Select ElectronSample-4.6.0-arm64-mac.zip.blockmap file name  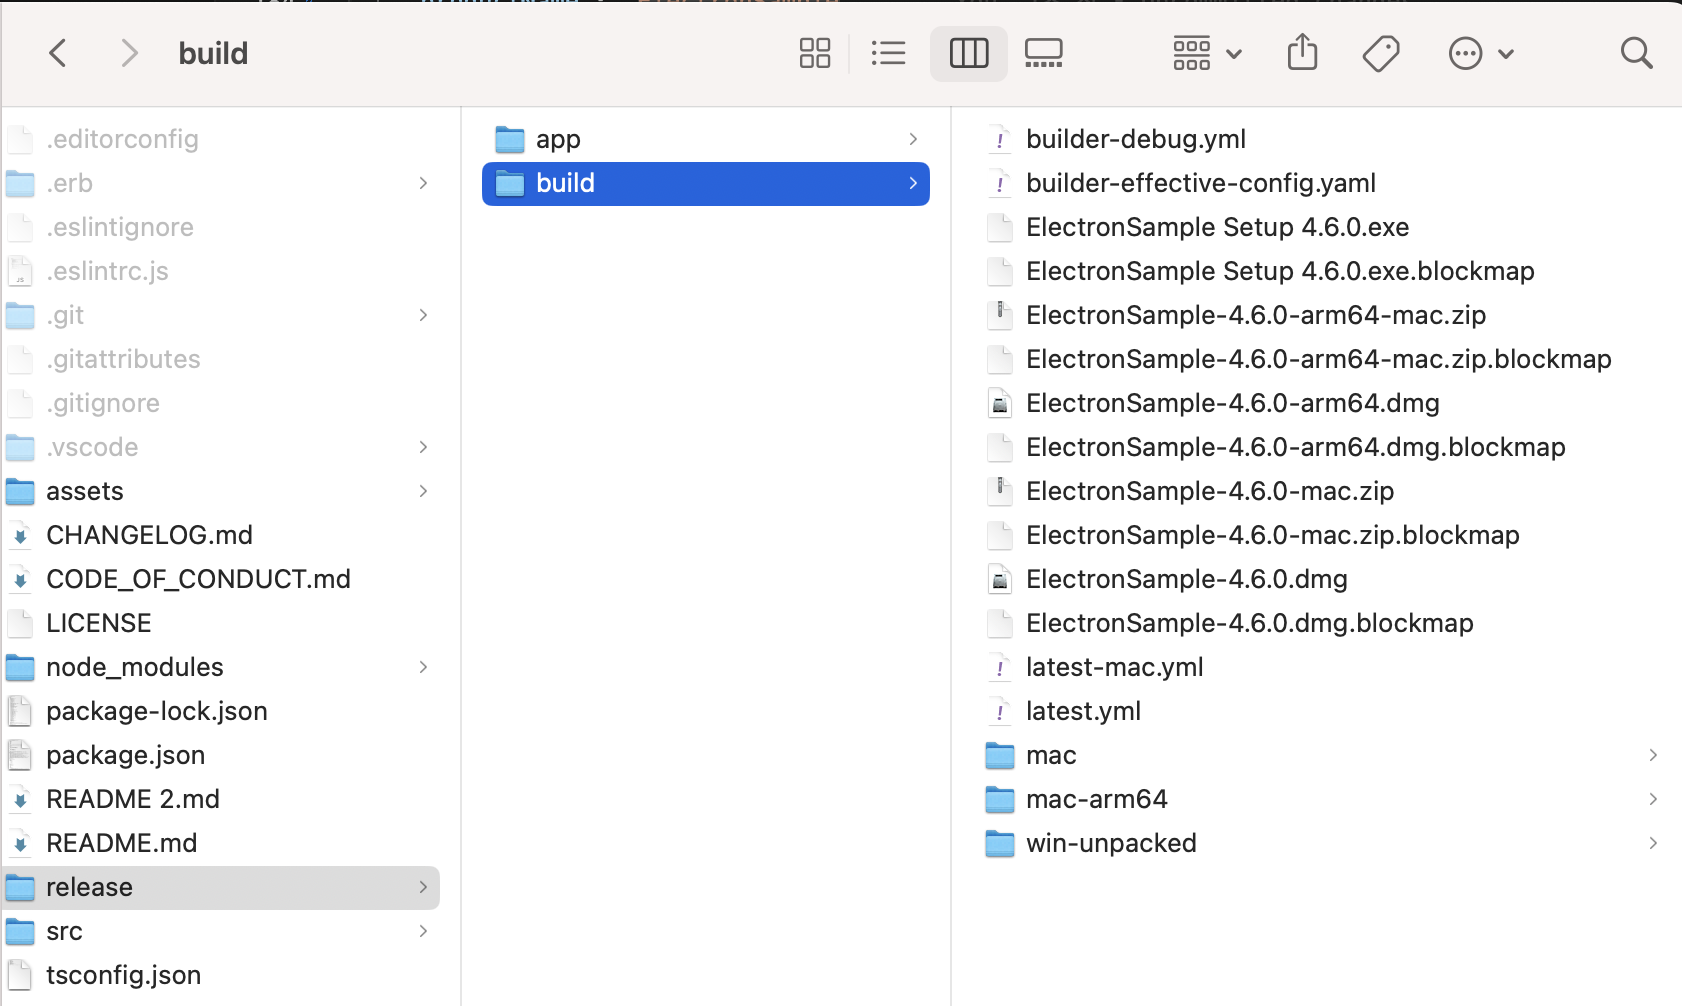pyautogui.click(x=1319, y=359)
